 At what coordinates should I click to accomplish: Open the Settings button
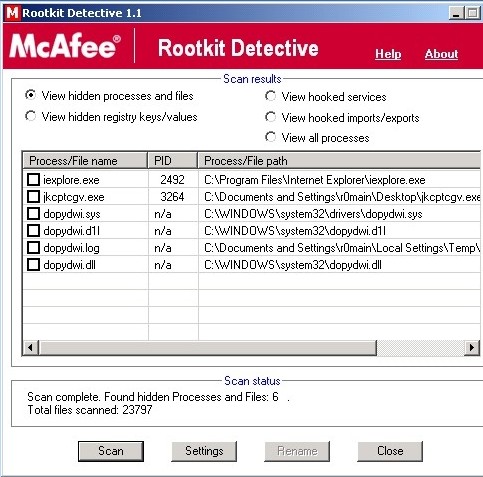(x=204, y=451)
